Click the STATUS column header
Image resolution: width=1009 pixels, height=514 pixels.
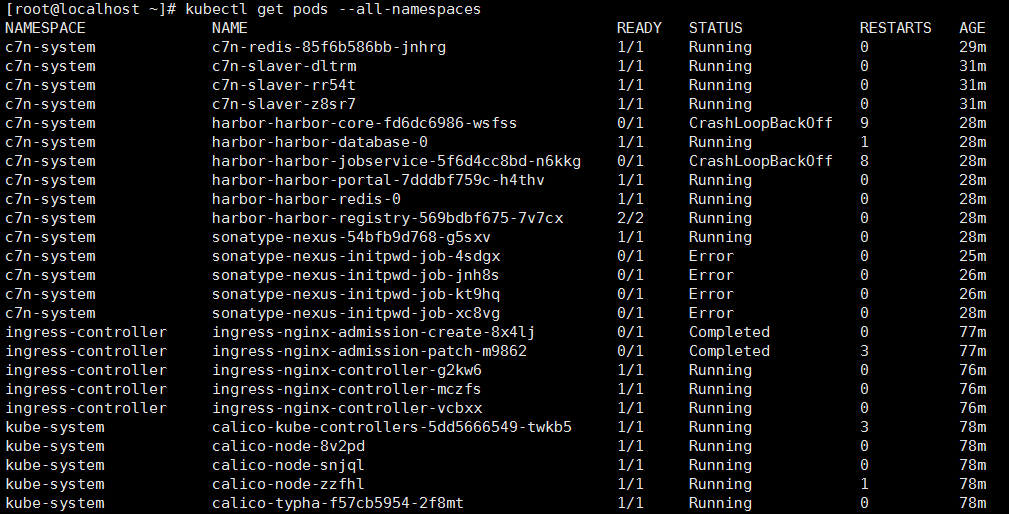click(x=716, y=28)
